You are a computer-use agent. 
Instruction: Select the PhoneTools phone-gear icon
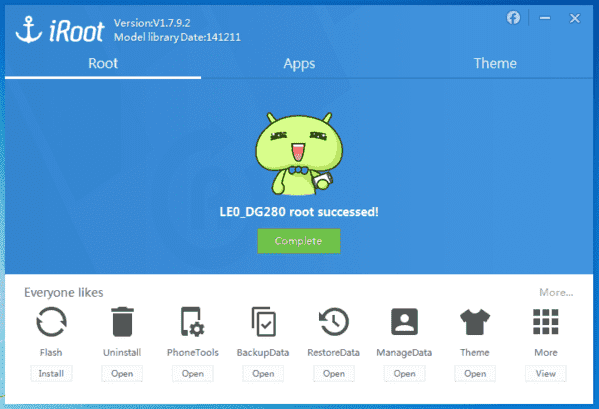click(x=193, y=322)
